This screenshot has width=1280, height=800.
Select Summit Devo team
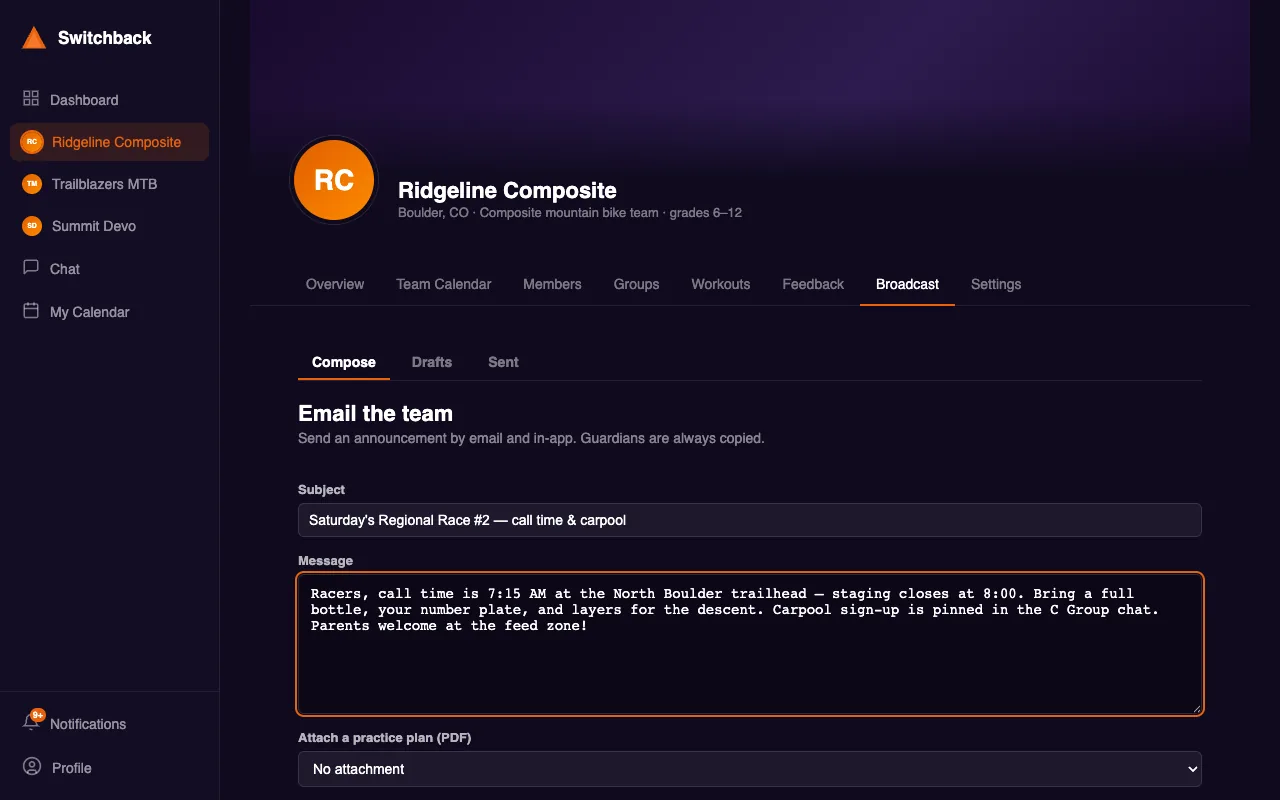[x=109, y=226]
